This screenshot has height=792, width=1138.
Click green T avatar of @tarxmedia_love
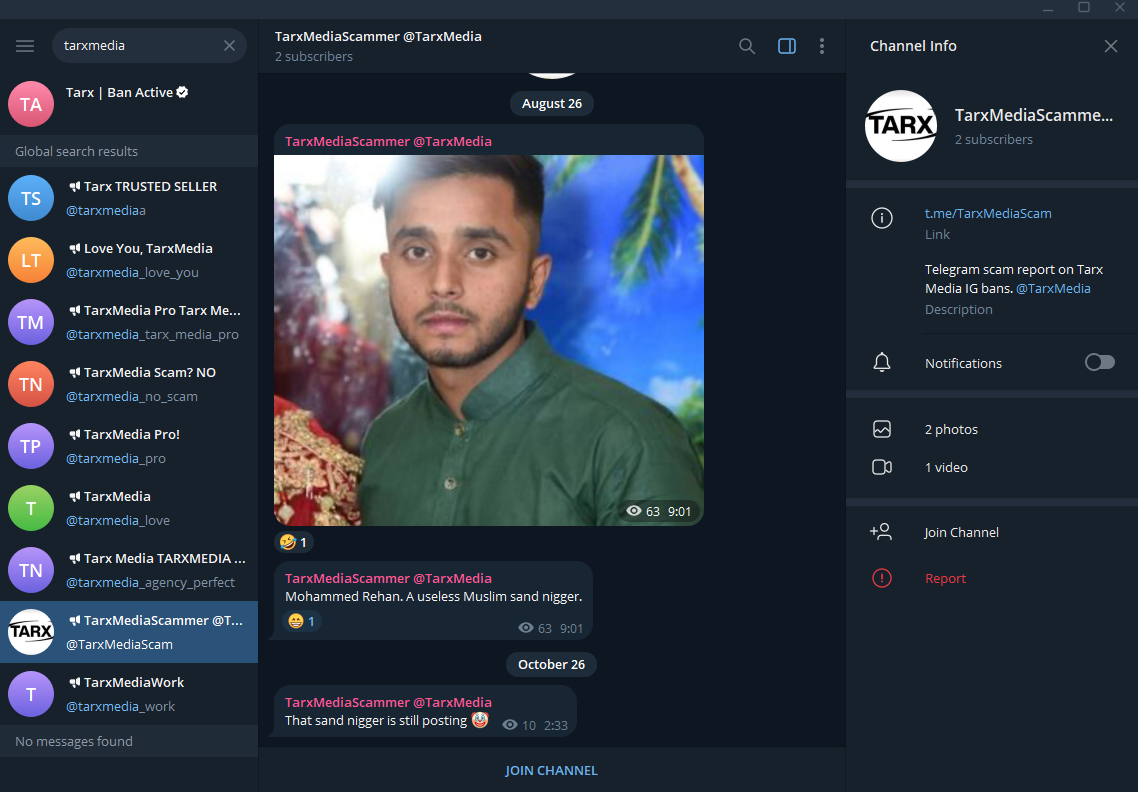click(x=31, y=508)
